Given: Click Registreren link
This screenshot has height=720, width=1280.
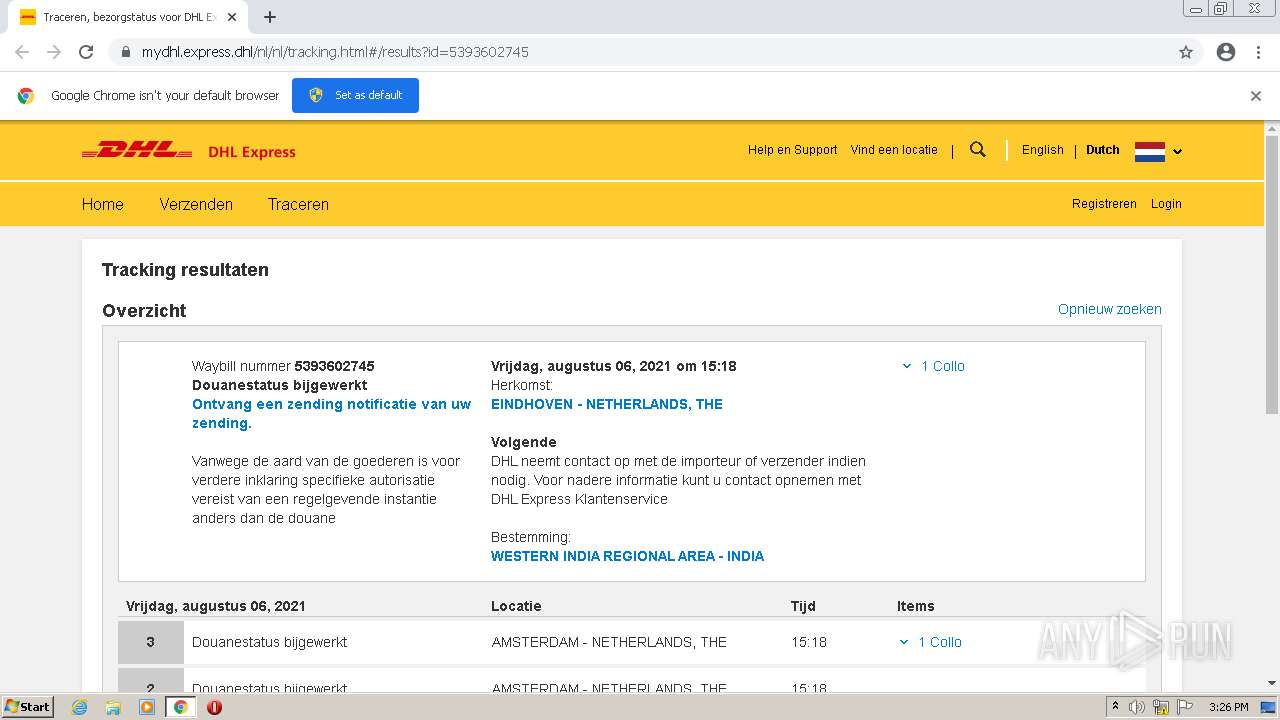Looking at the screenshot, I should click(x=1104, y=204).
